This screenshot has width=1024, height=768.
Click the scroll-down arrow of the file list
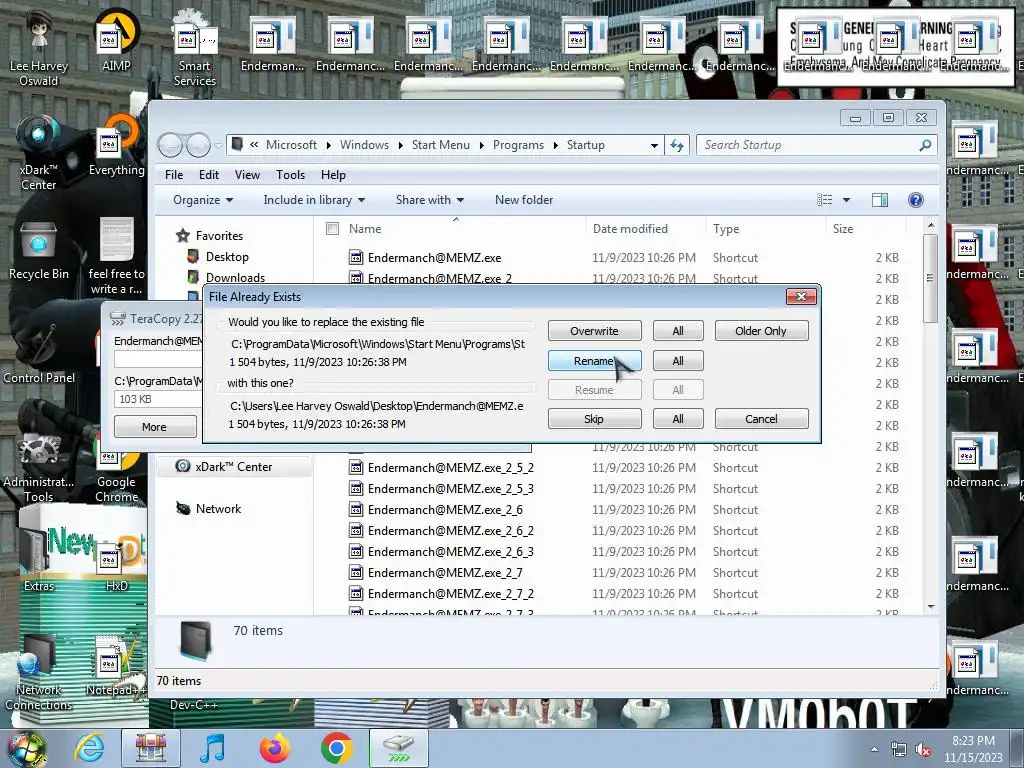click(x=931, y=607)
